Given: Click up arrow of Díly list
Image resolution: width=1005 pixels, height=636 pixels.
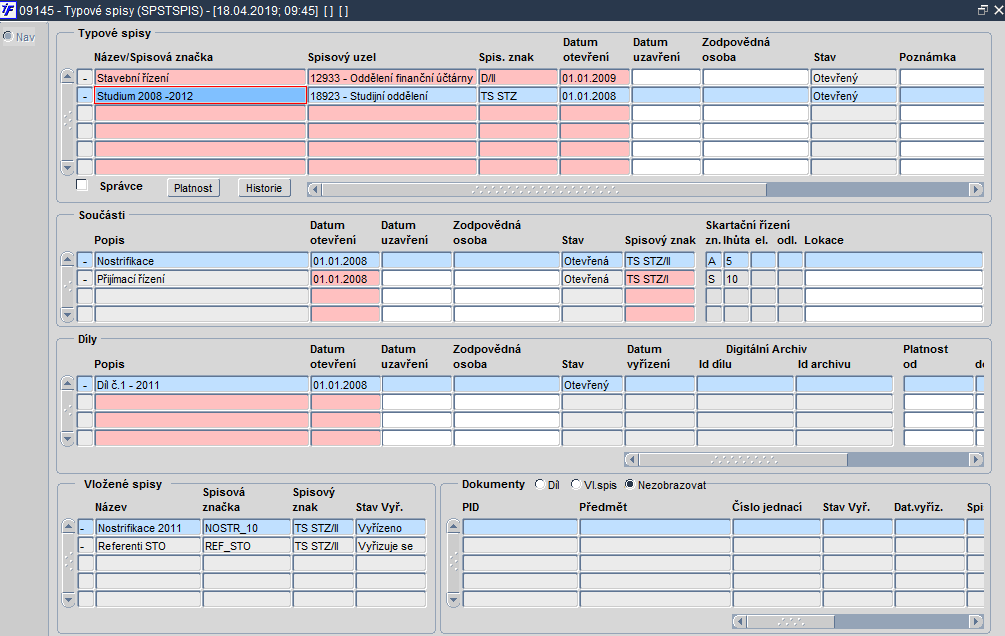Looking at the screenshot, I should 67,383.
